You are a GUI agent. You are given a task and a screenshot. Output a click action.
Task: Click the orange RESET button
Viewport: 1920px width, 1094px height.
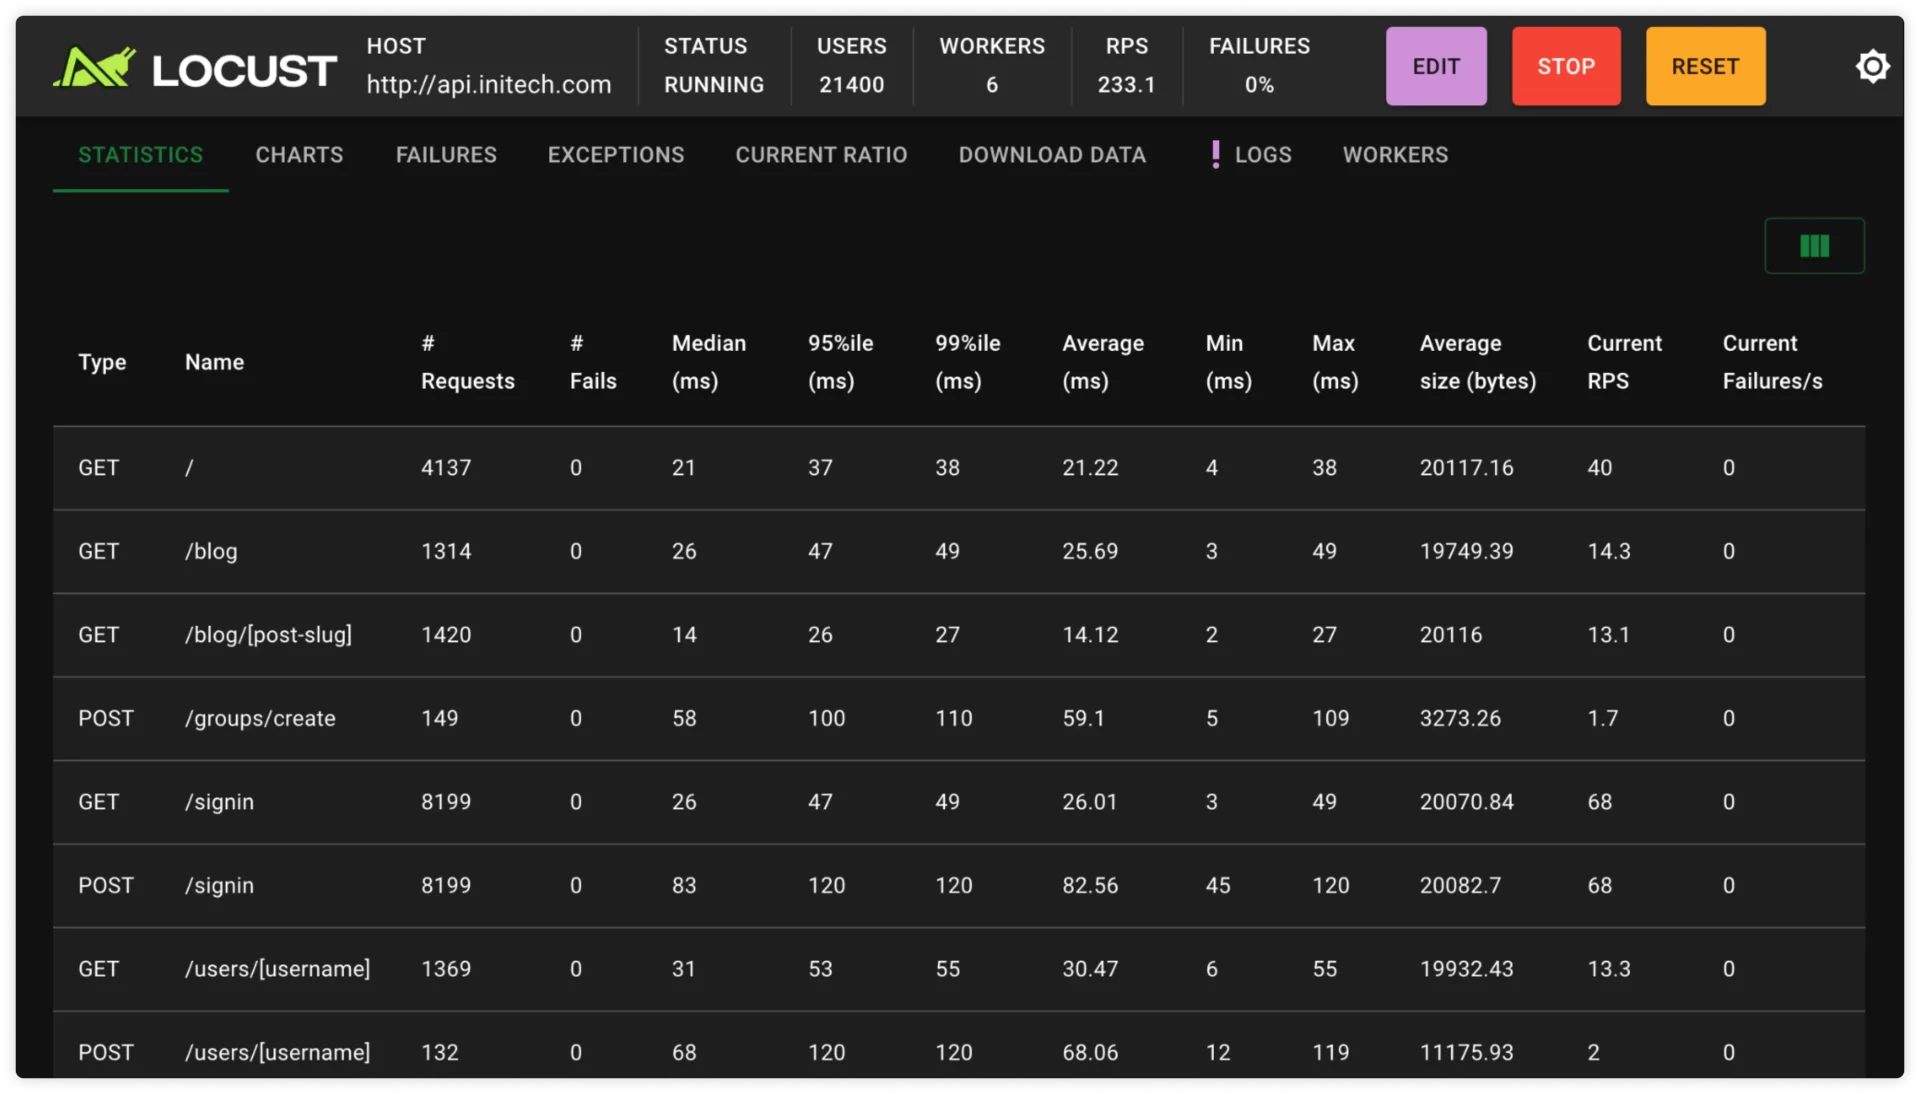coord(1705,67)
